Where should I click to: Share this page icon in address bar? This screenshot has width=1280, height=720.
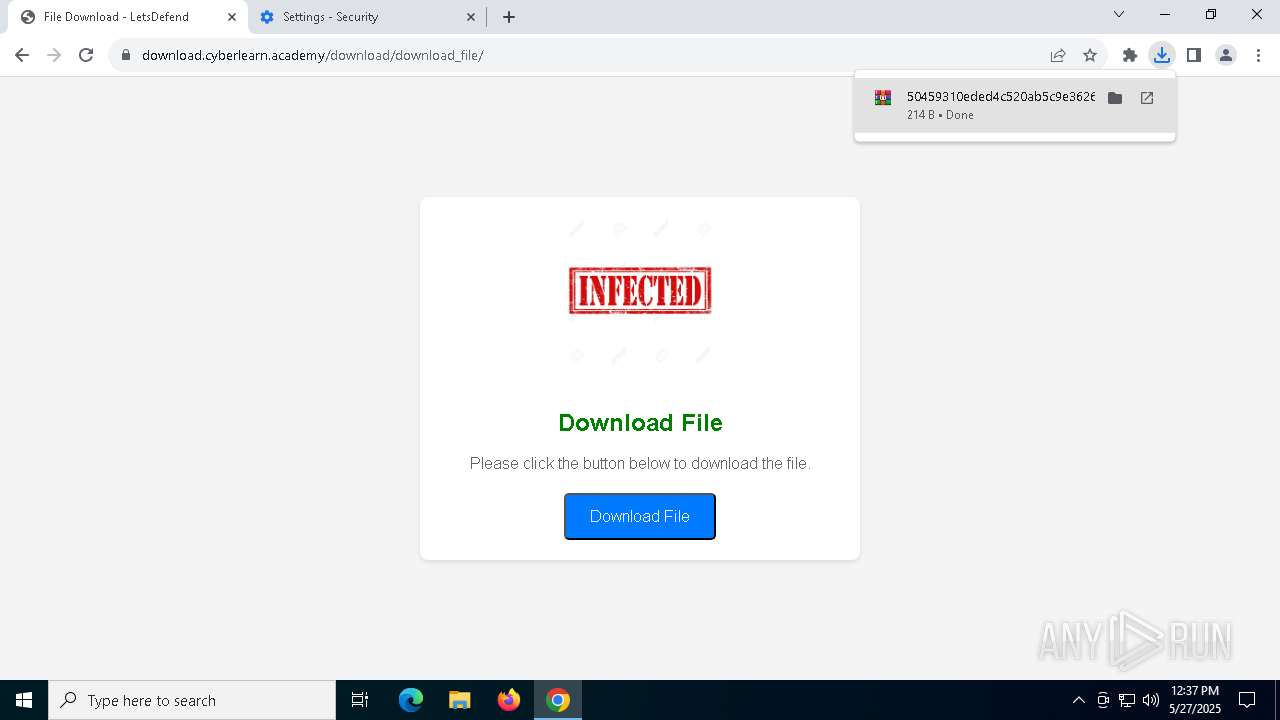(1058, 55)
